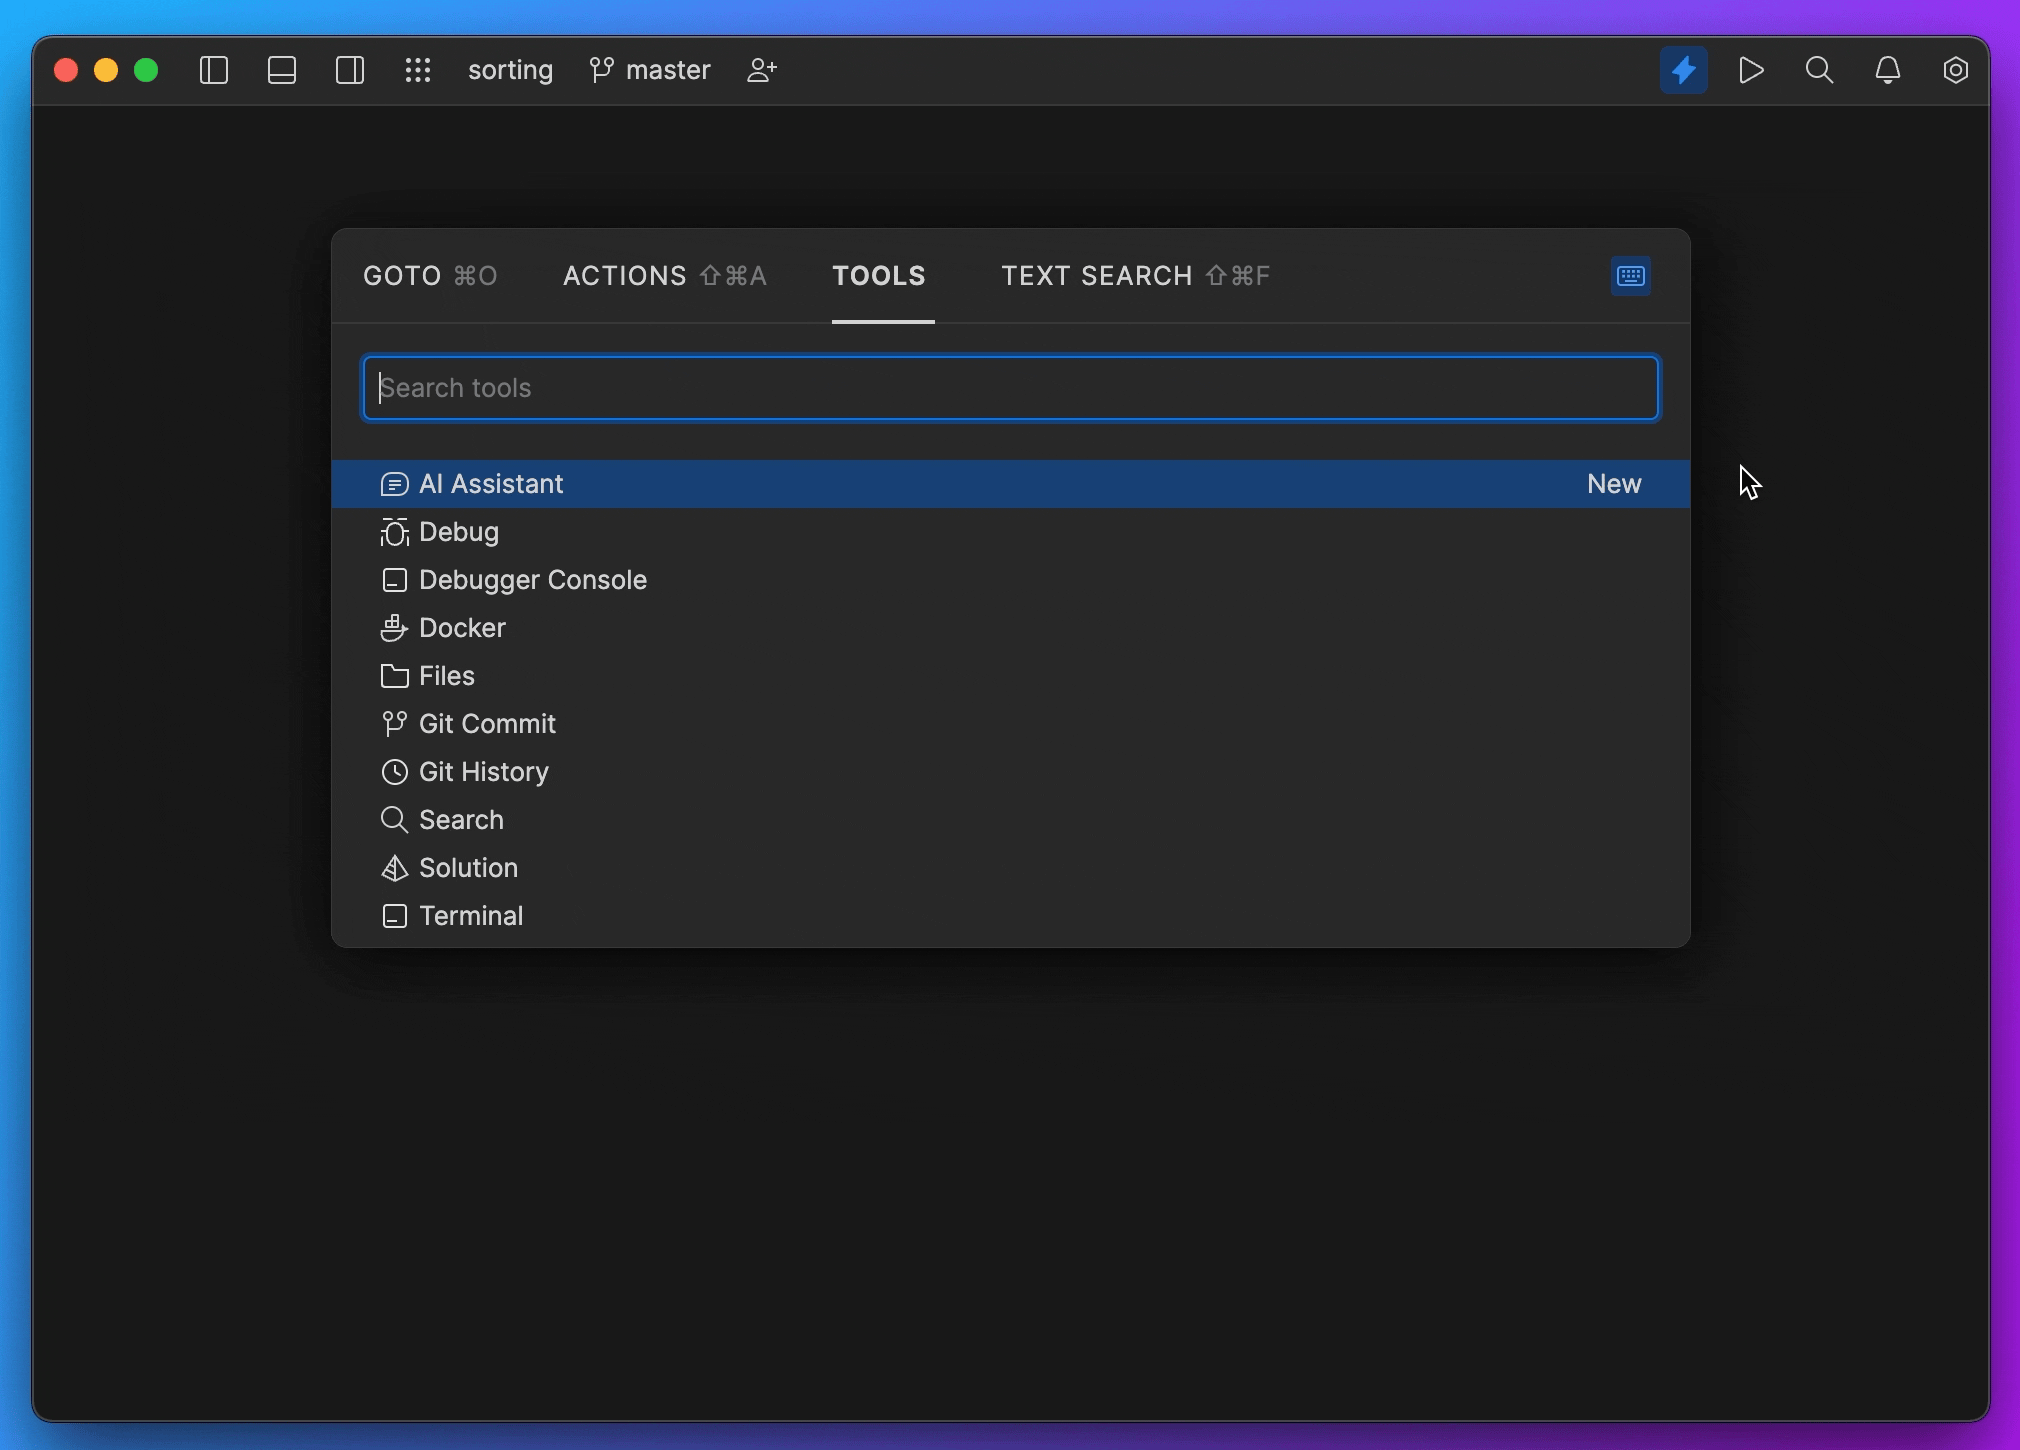
Task: Open the Solution tool
Action: [467, 867]
